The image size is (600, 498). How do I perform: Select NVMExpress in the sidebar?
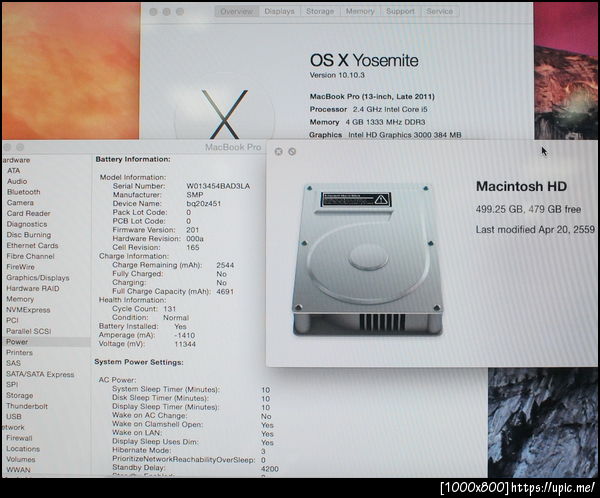pyautogui.click(x=28, y=310)
